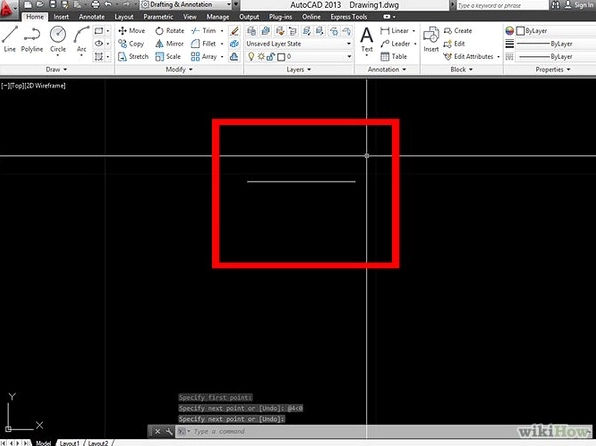The height and width of the screenshot is (446, 596).
Task: Click the keyword or phrase search box
Action: tap(501, 5)
